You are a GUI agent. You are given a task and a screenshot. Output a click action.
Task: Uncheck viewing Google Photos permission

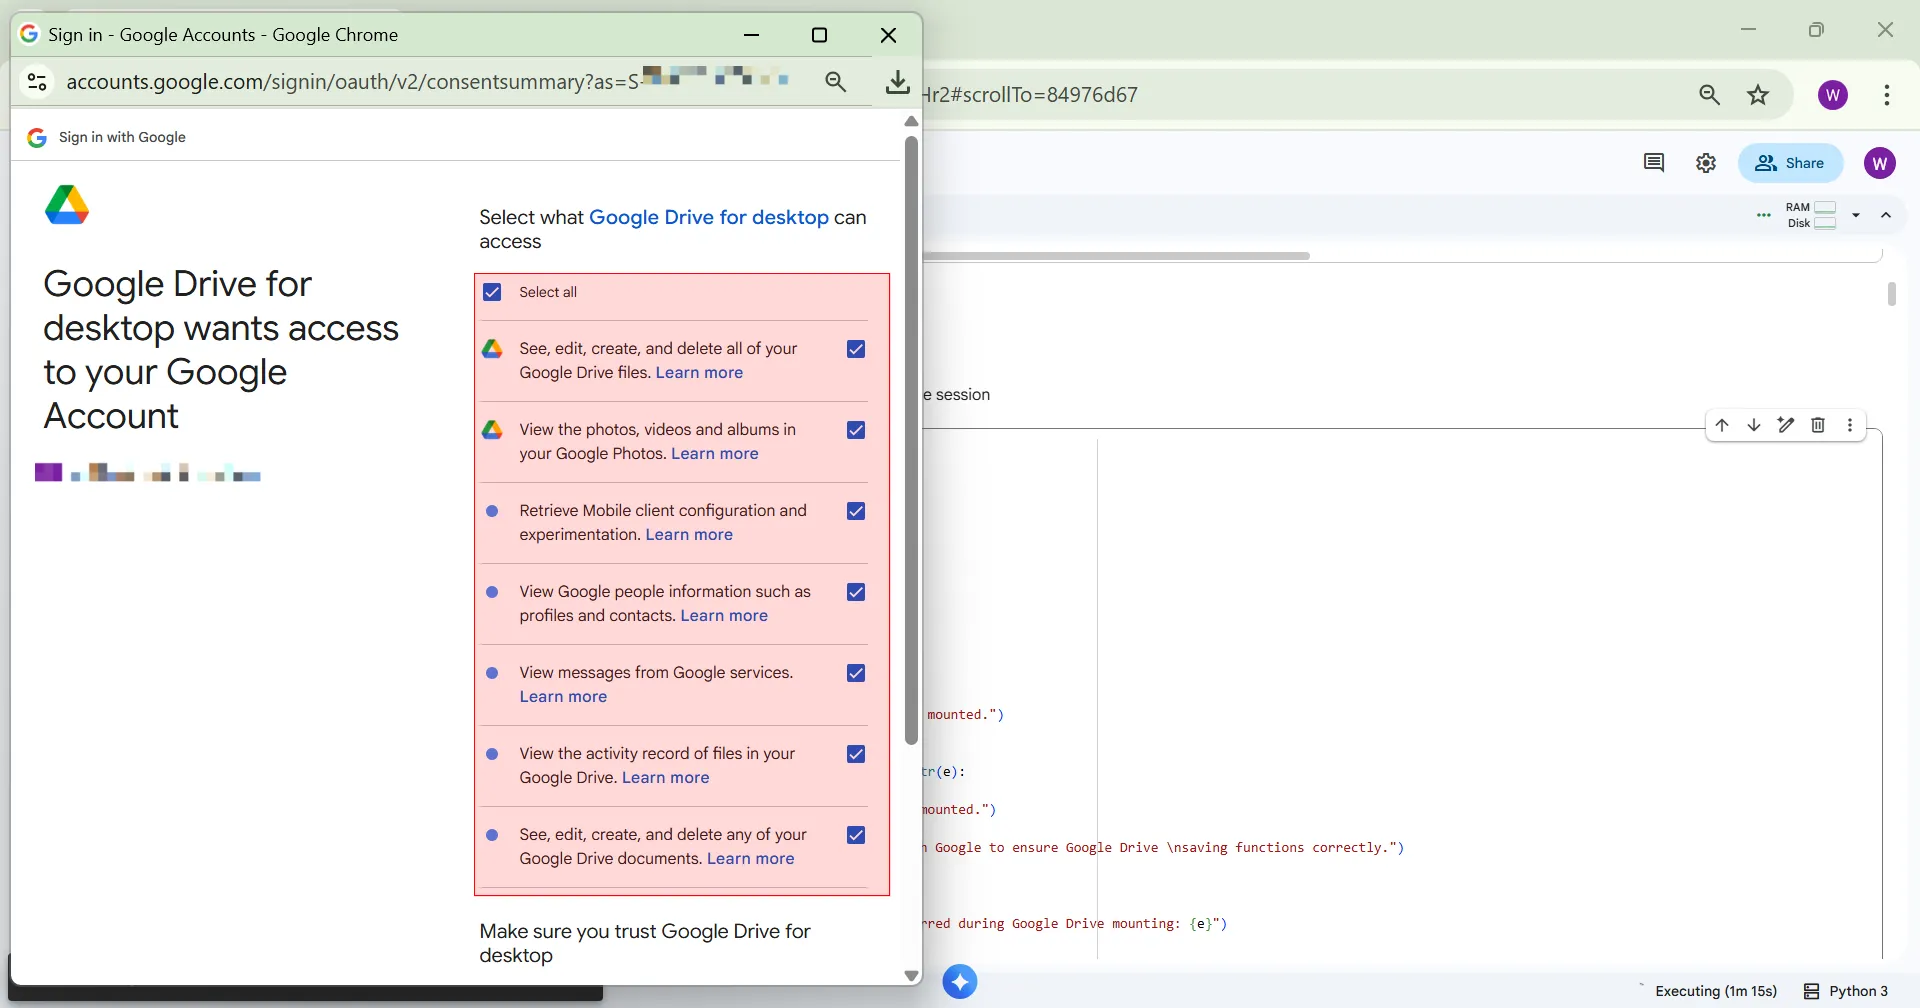[856, 430]
